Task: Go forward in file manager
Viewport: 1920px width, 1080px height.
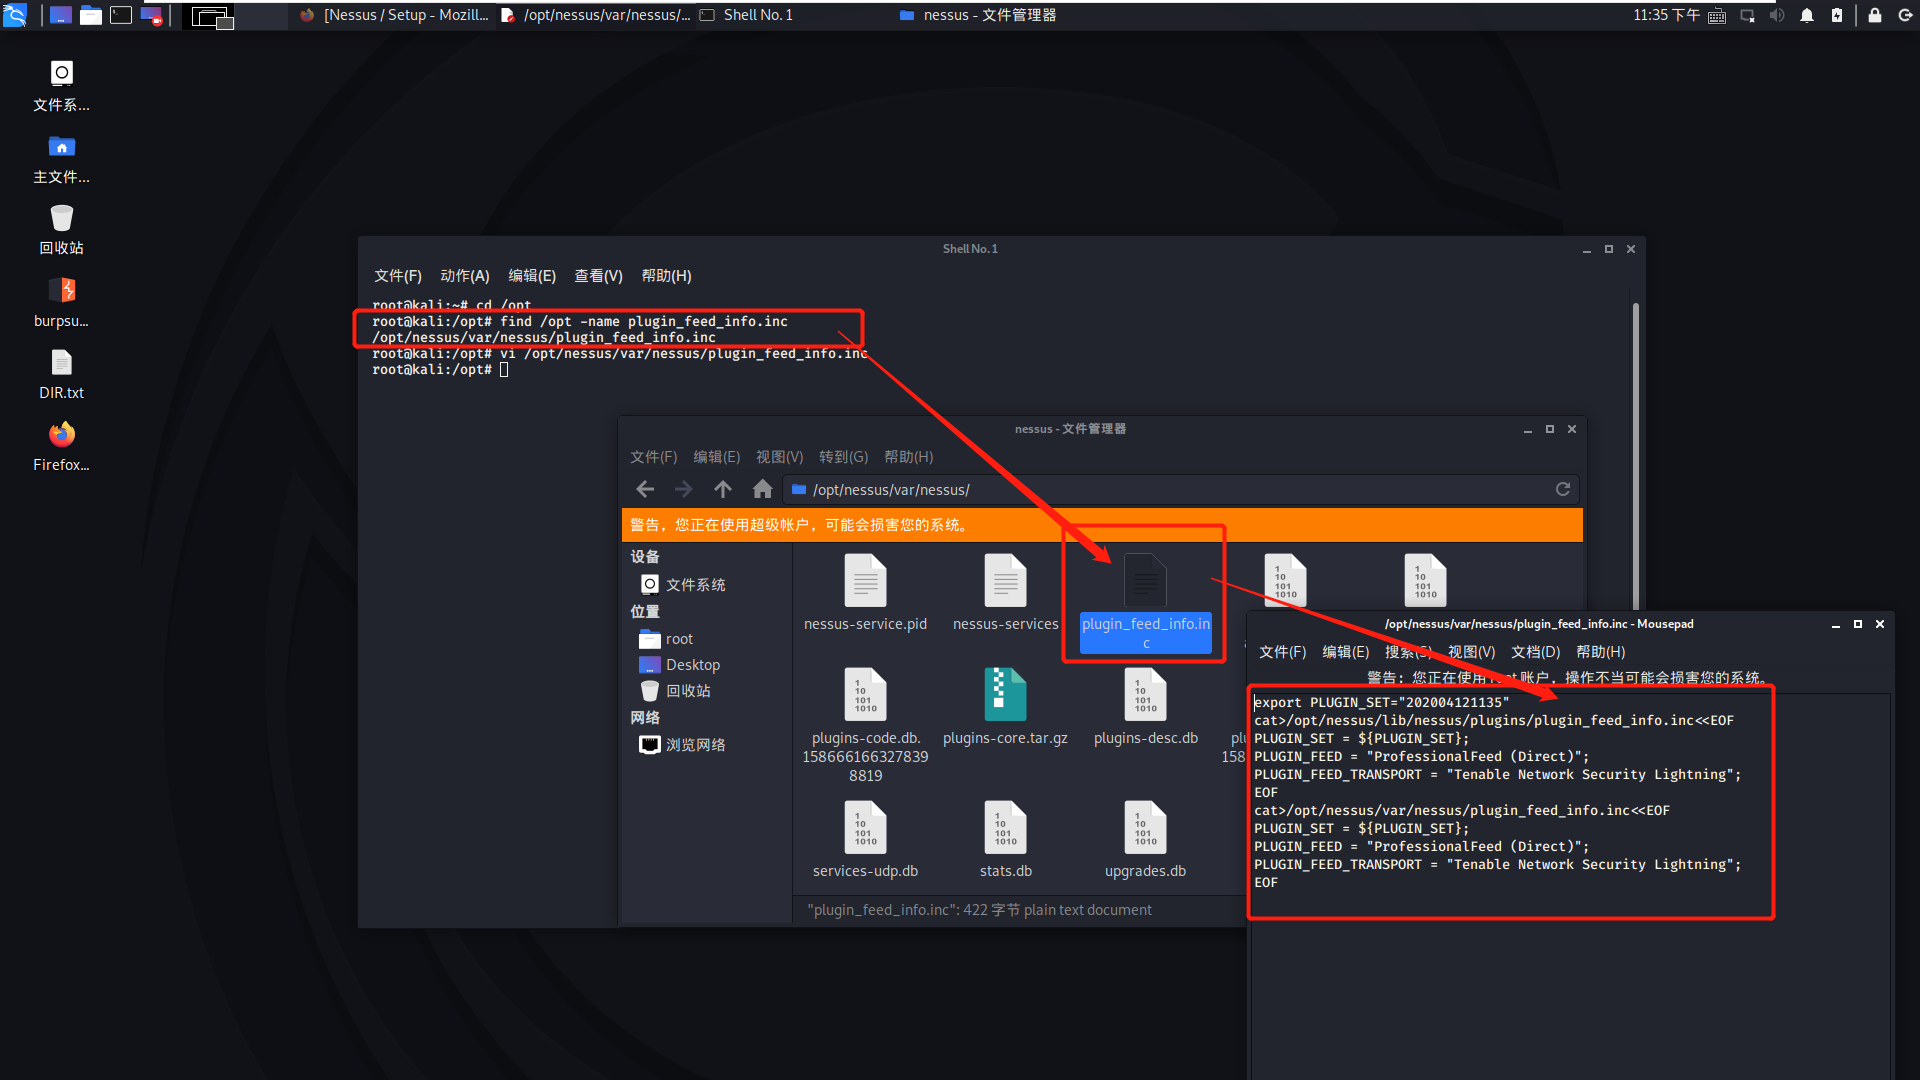Action: 684,489
